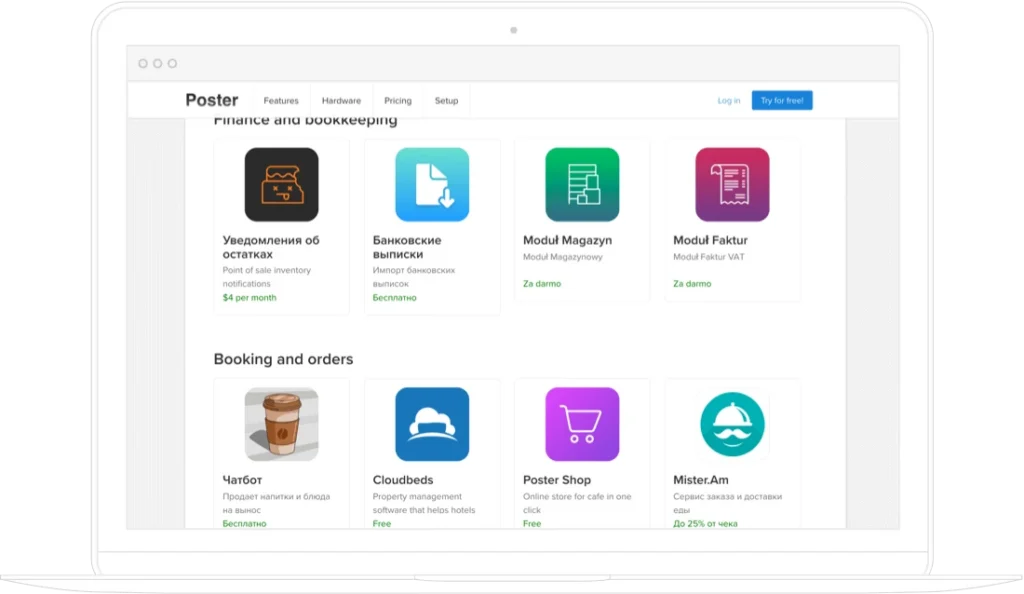Click the Poster Shop card title
1024x594 pixels.
coord(557,480)
